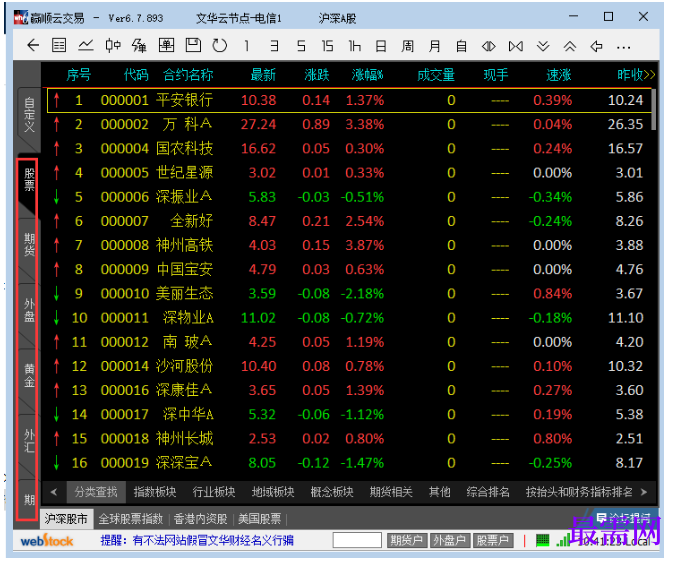Sort by the 最新 column header
The image size is (680, 562).
point(263,75)
